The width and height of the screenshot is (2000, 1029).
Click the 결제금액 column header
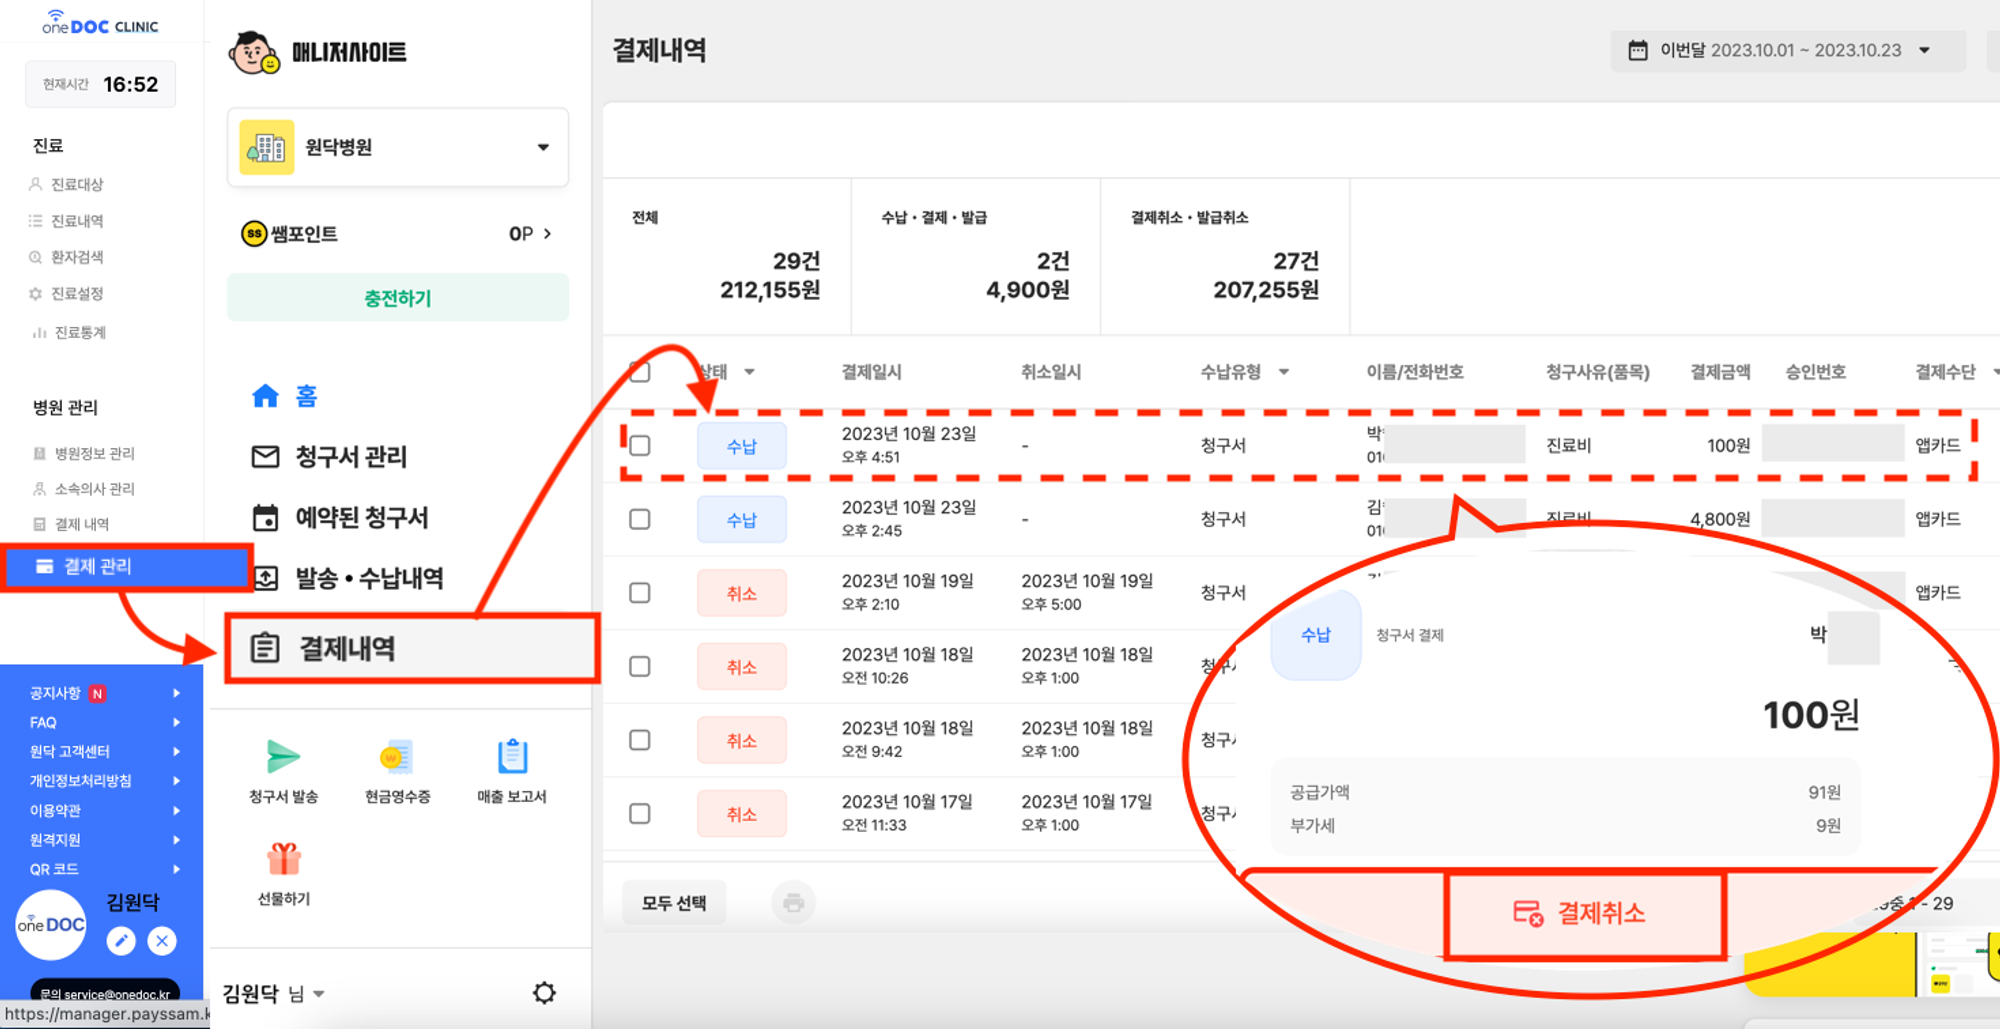[x=1720, y=372]
